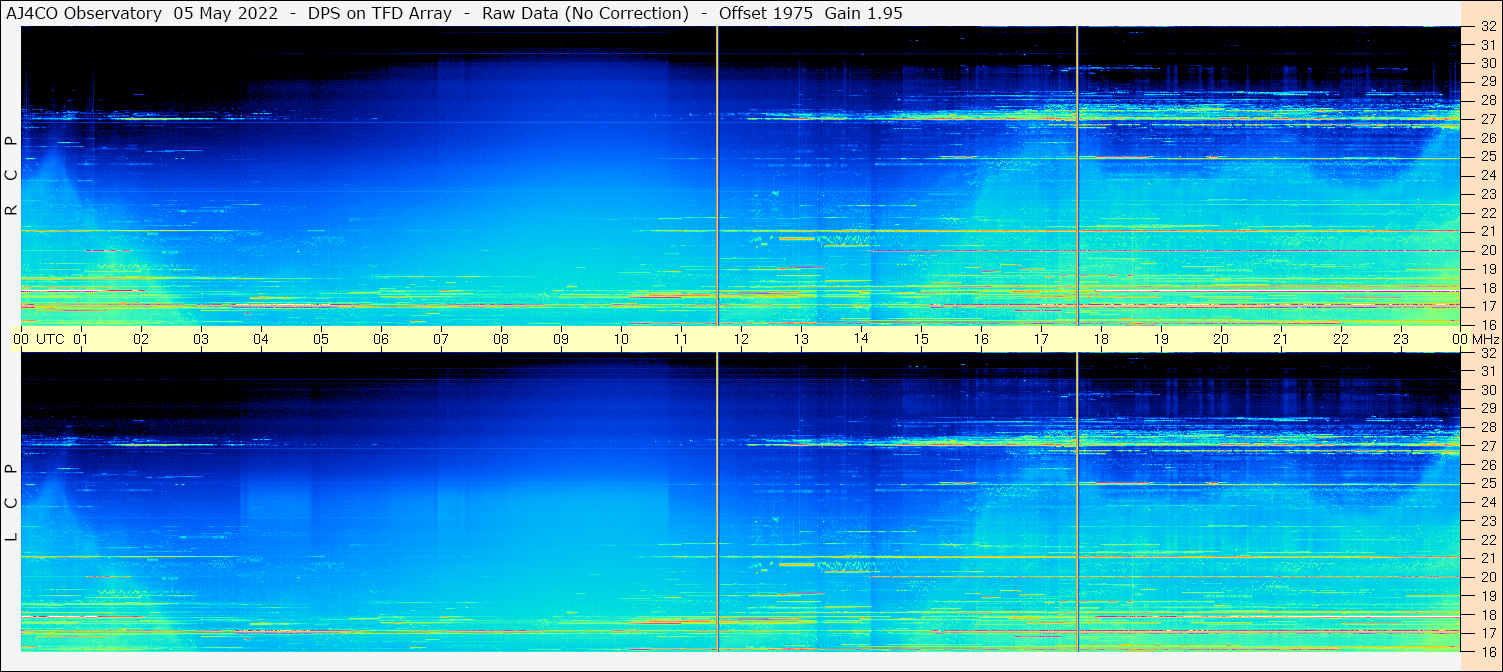Select hour tick "23" on UTC axis
The width and height of the screenshot is (1503, 672).
1401,339
